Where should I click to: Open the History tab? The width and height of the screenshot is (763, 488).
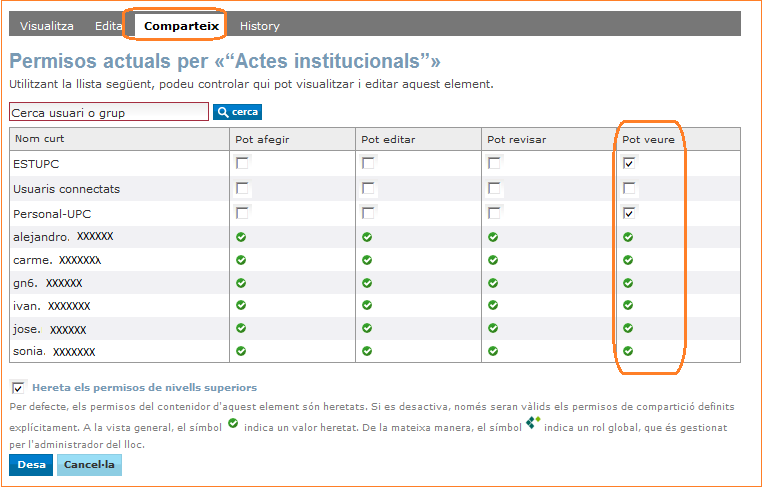tap(260, 26)
